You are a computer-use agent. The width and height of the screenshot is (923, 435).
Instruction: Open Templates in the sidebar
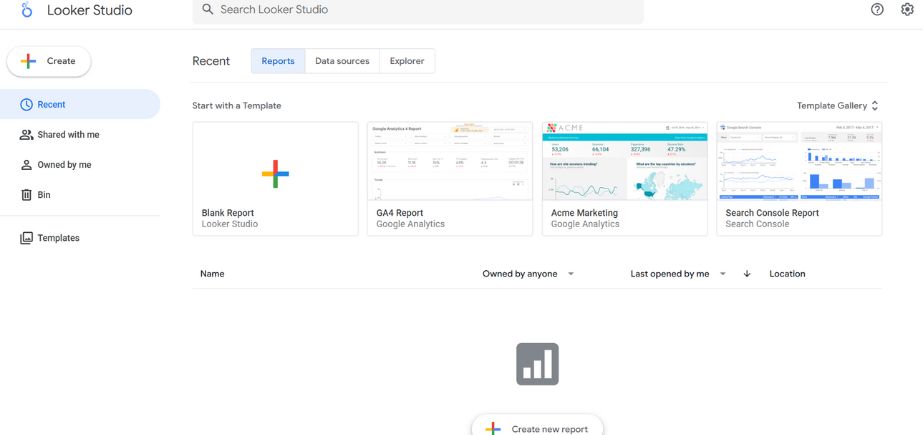[x=80, y=238]
